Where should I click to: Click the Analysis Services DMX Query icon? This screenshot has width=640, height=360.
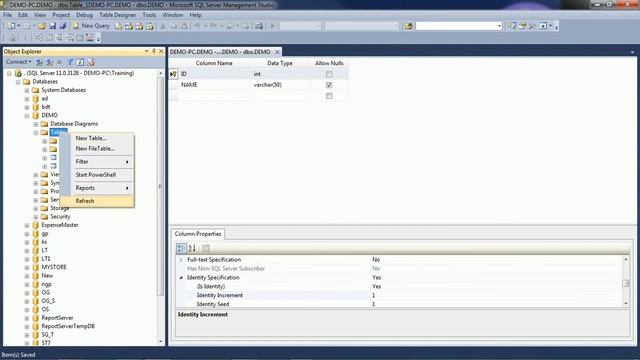click(x=139, y=26)
